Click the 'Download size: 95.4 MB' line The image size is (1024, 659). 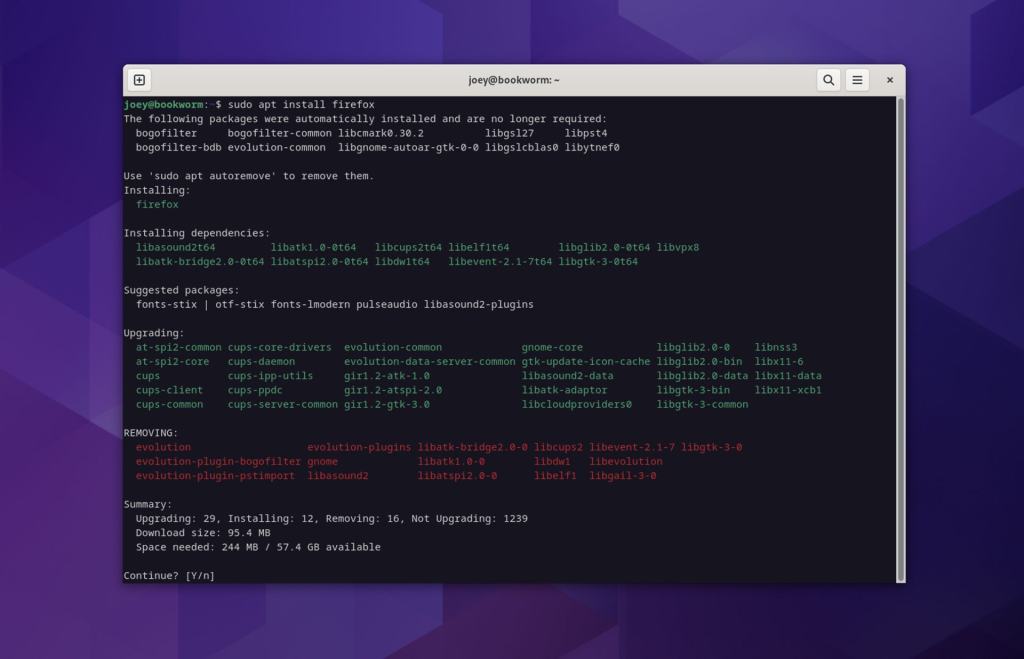(203, 533)
